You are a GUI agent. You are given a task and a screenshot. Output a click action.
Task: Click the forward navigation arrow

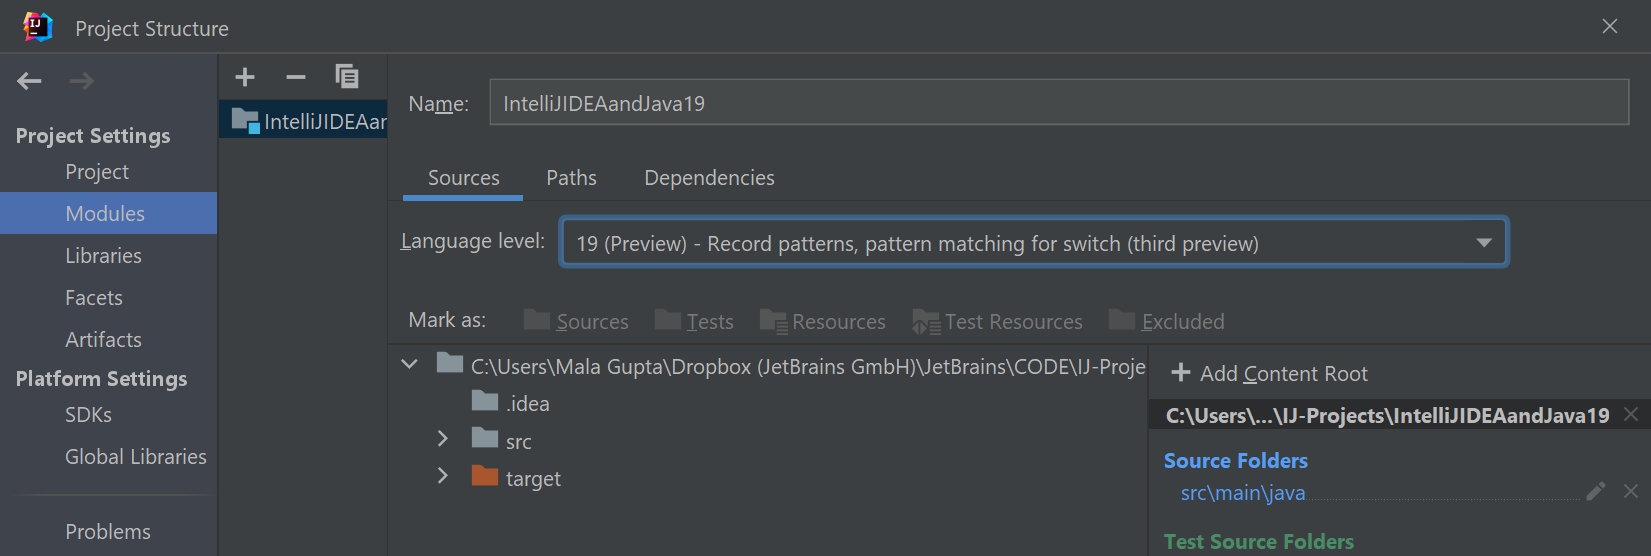[x=82, y=81]
